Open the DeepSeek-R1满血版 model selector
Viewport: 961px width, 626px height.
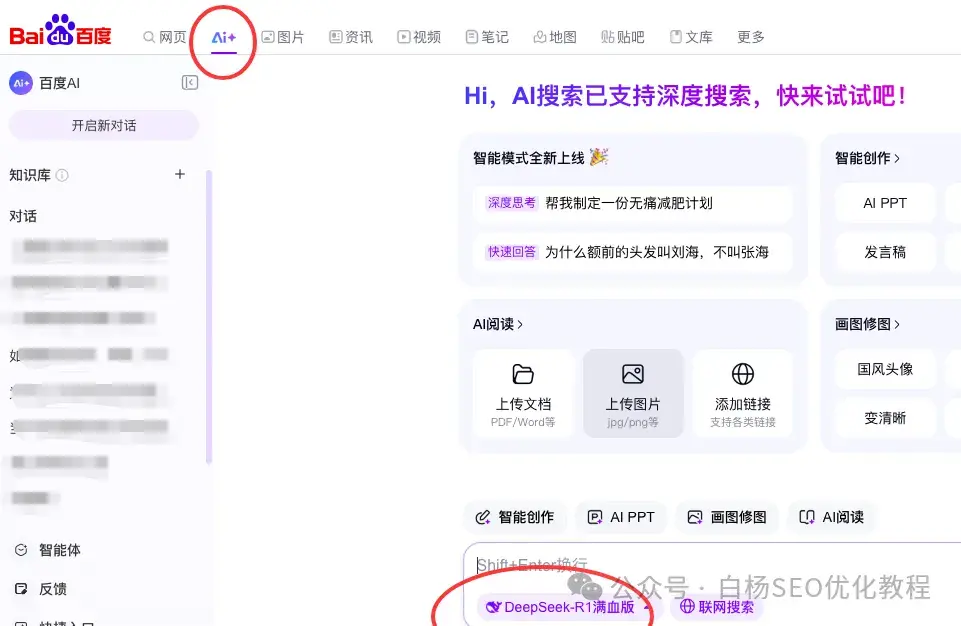[567, 607]
